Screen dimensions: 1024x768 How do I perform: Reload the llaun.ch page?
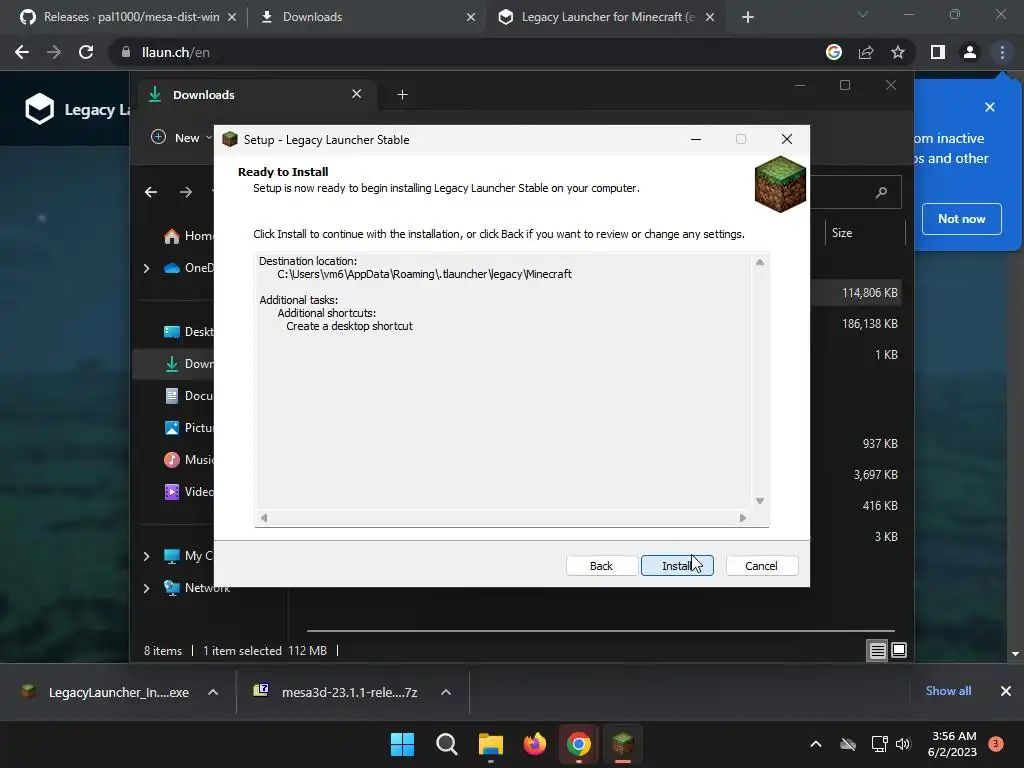pyautogui.click(x=86, y=52)
